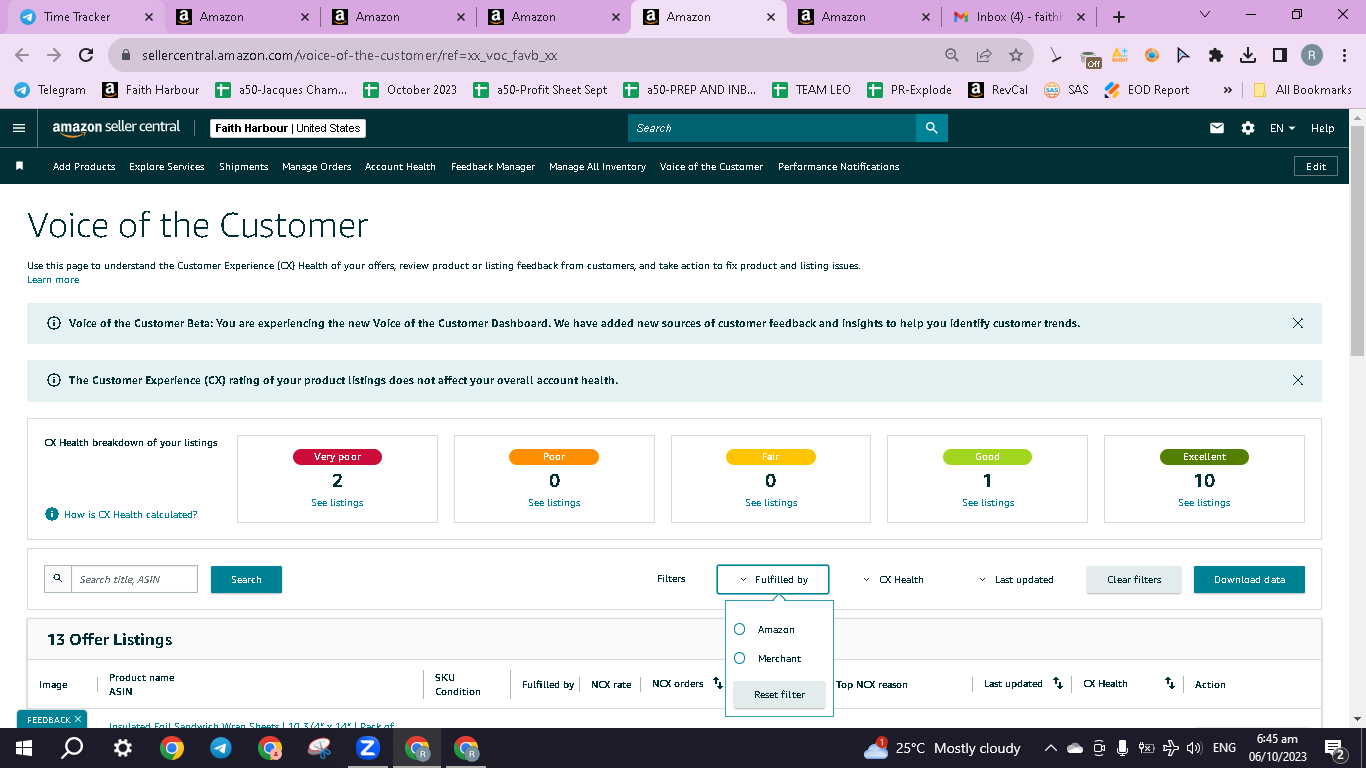
Task: Show more bookmarks with the overflow chevron
Action: pyautogui.click(x=1227, y=89)
